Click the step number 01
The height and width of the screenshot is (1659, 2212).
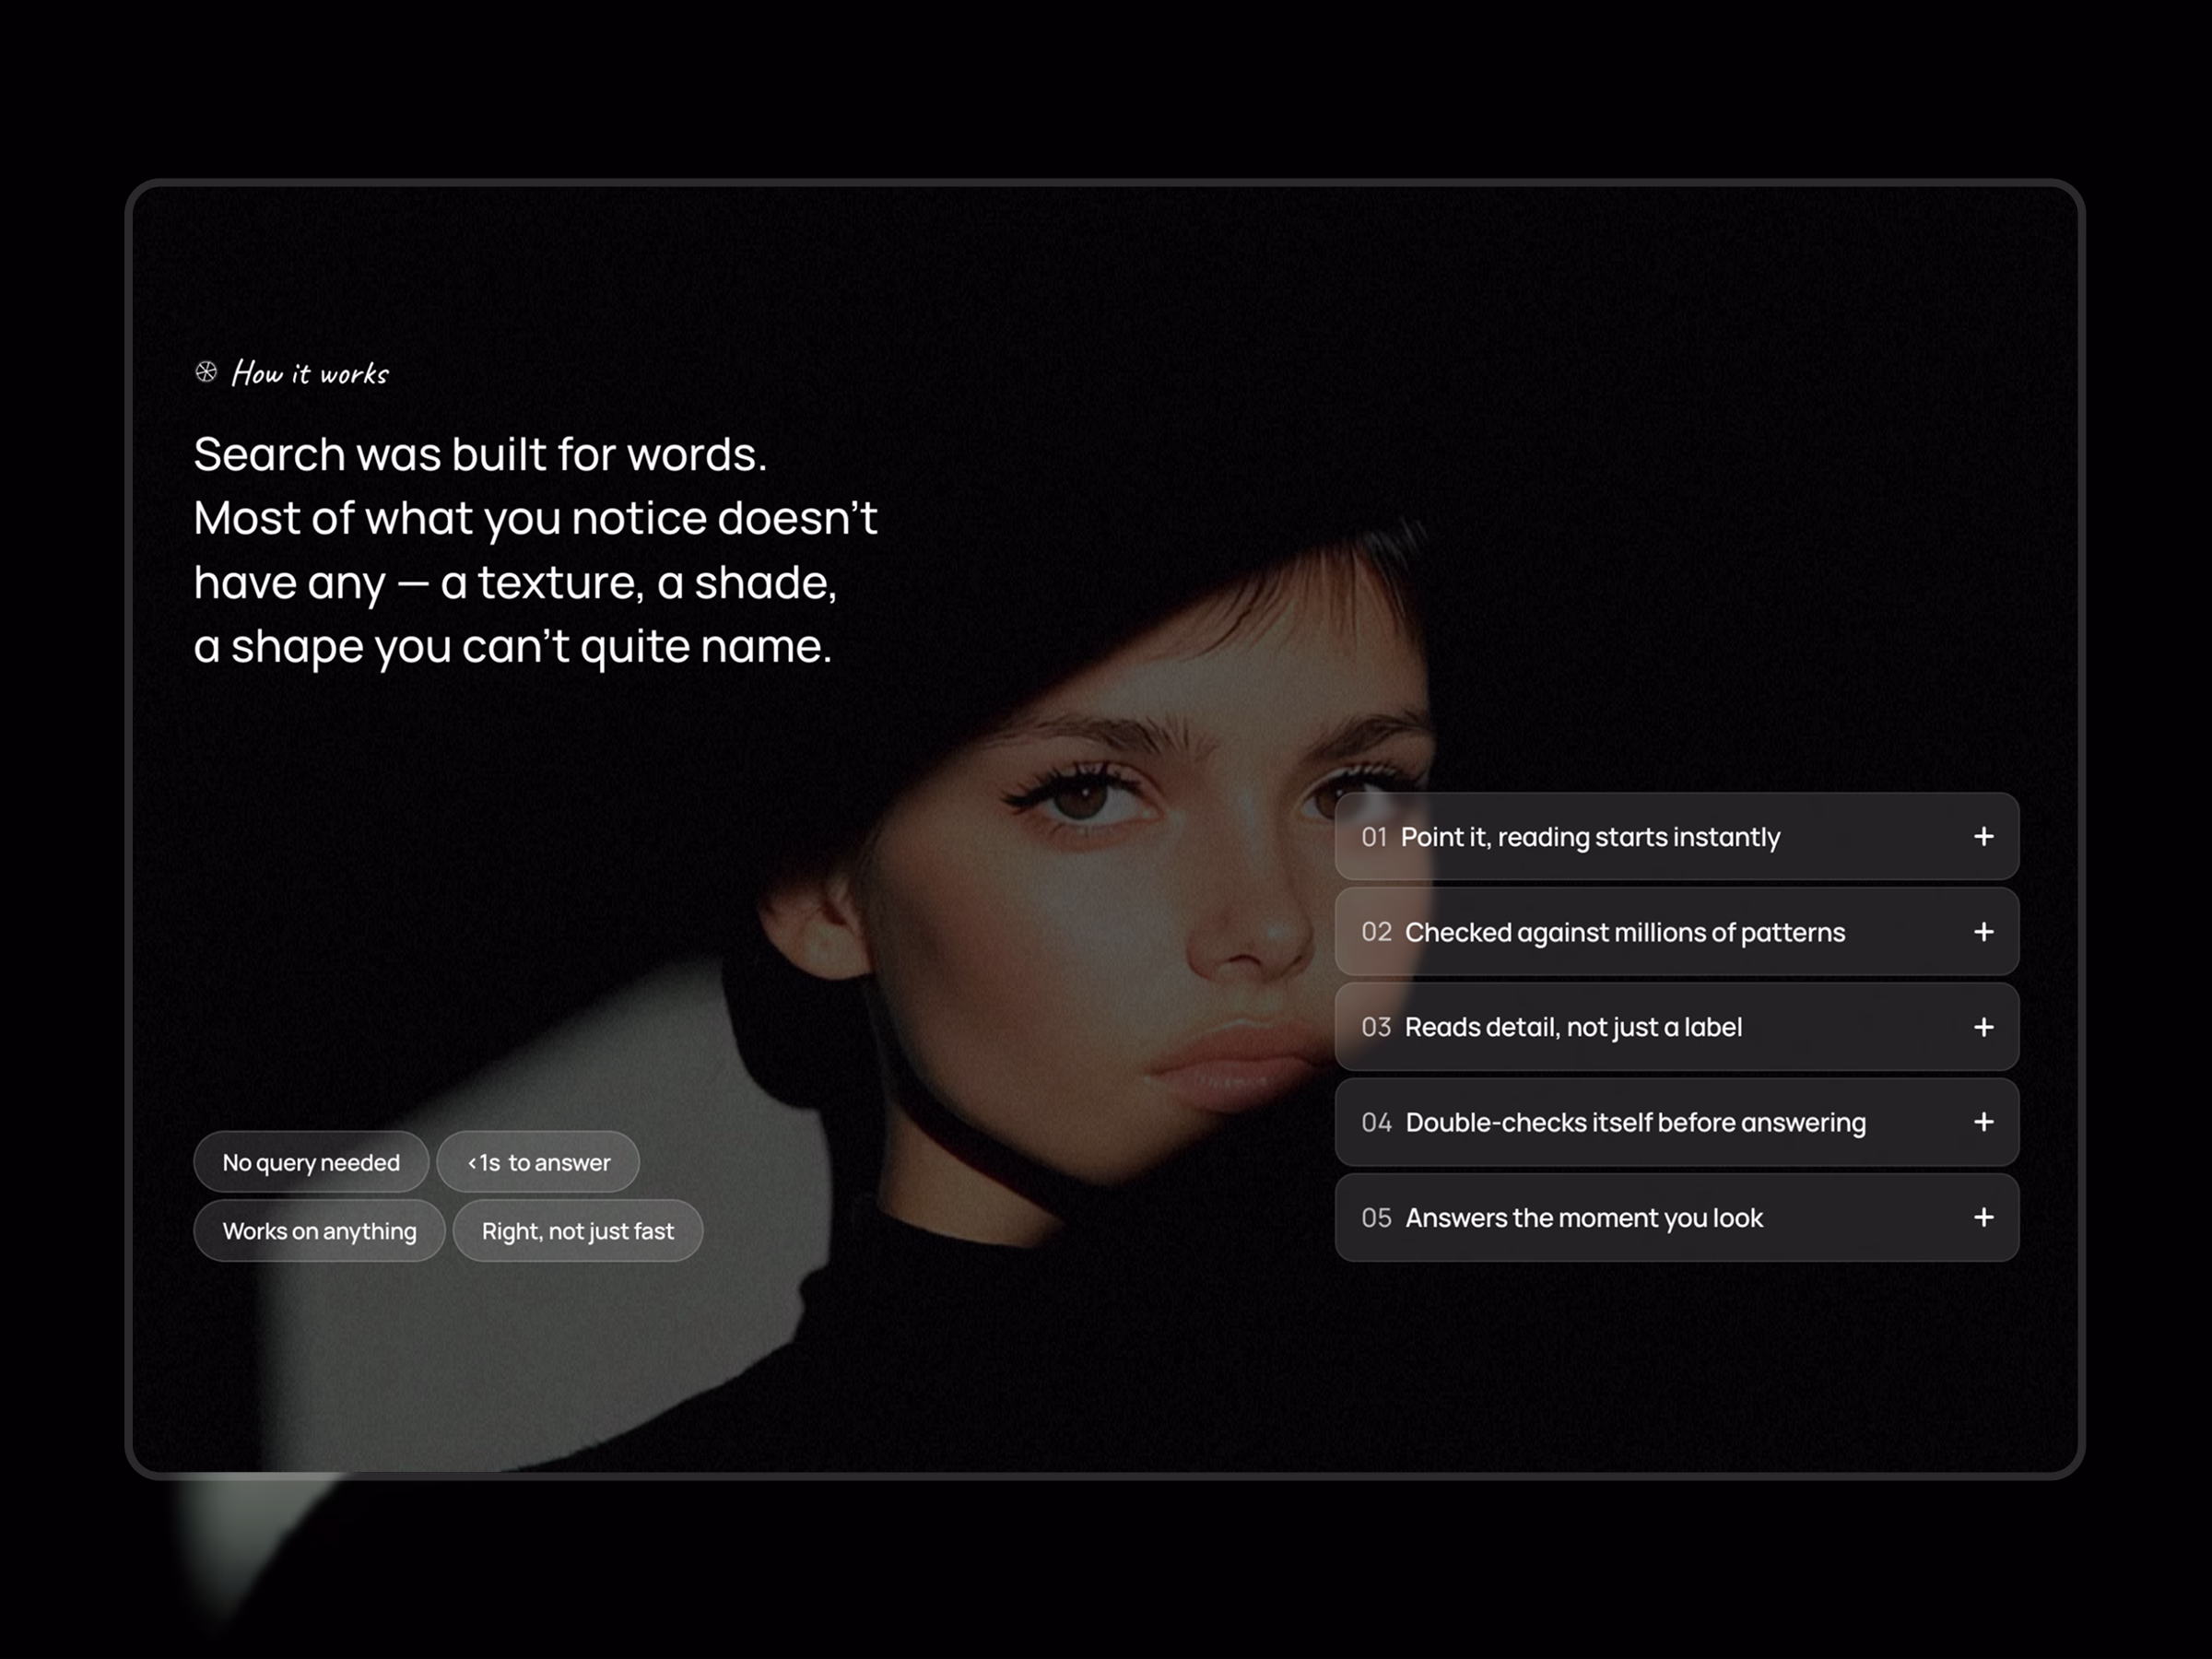pyautogui.click(x=1374, y=837)
